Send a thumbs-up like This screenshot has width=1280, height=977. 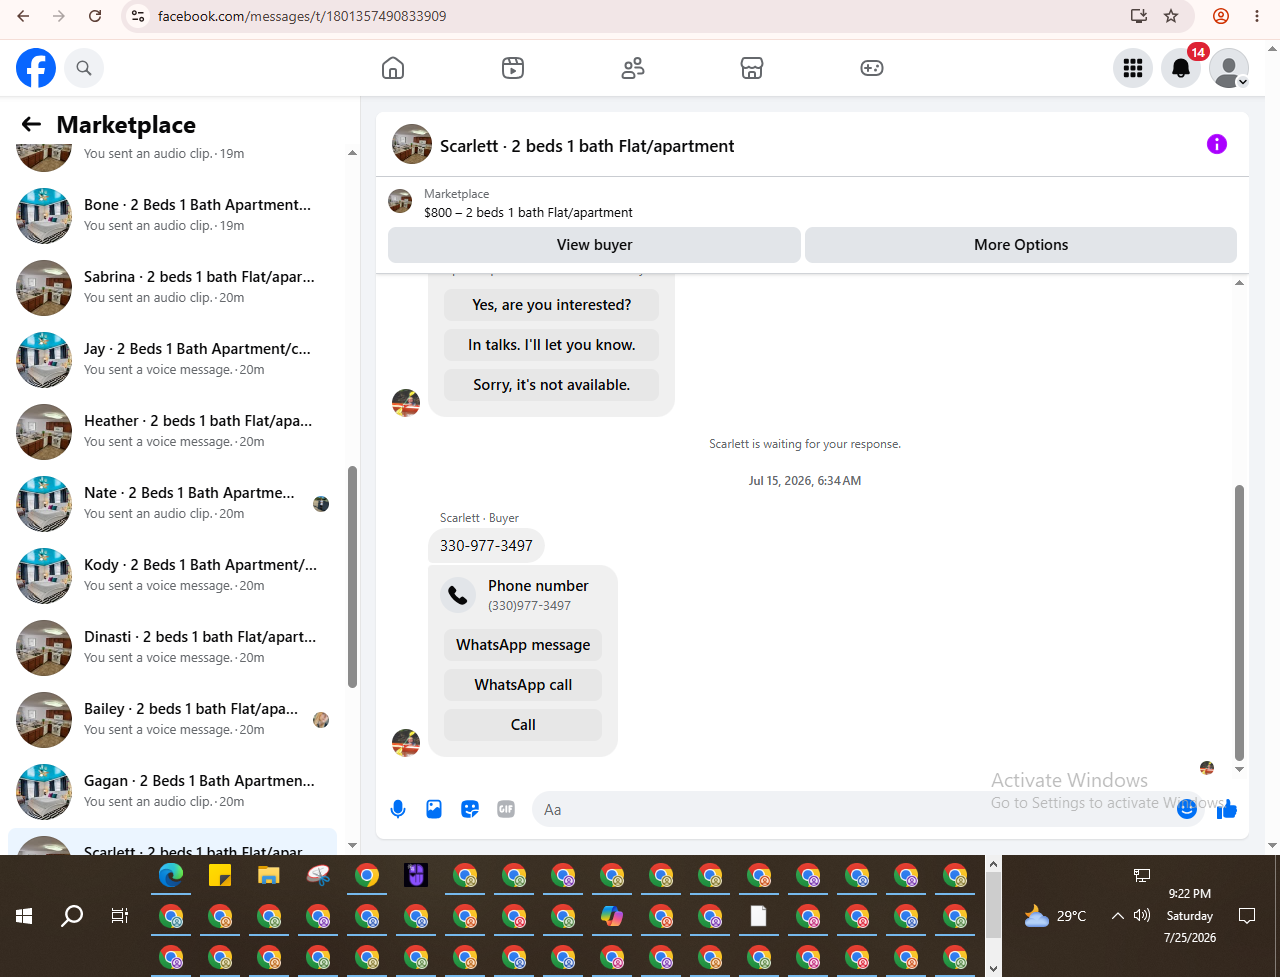pos(1227,809)
